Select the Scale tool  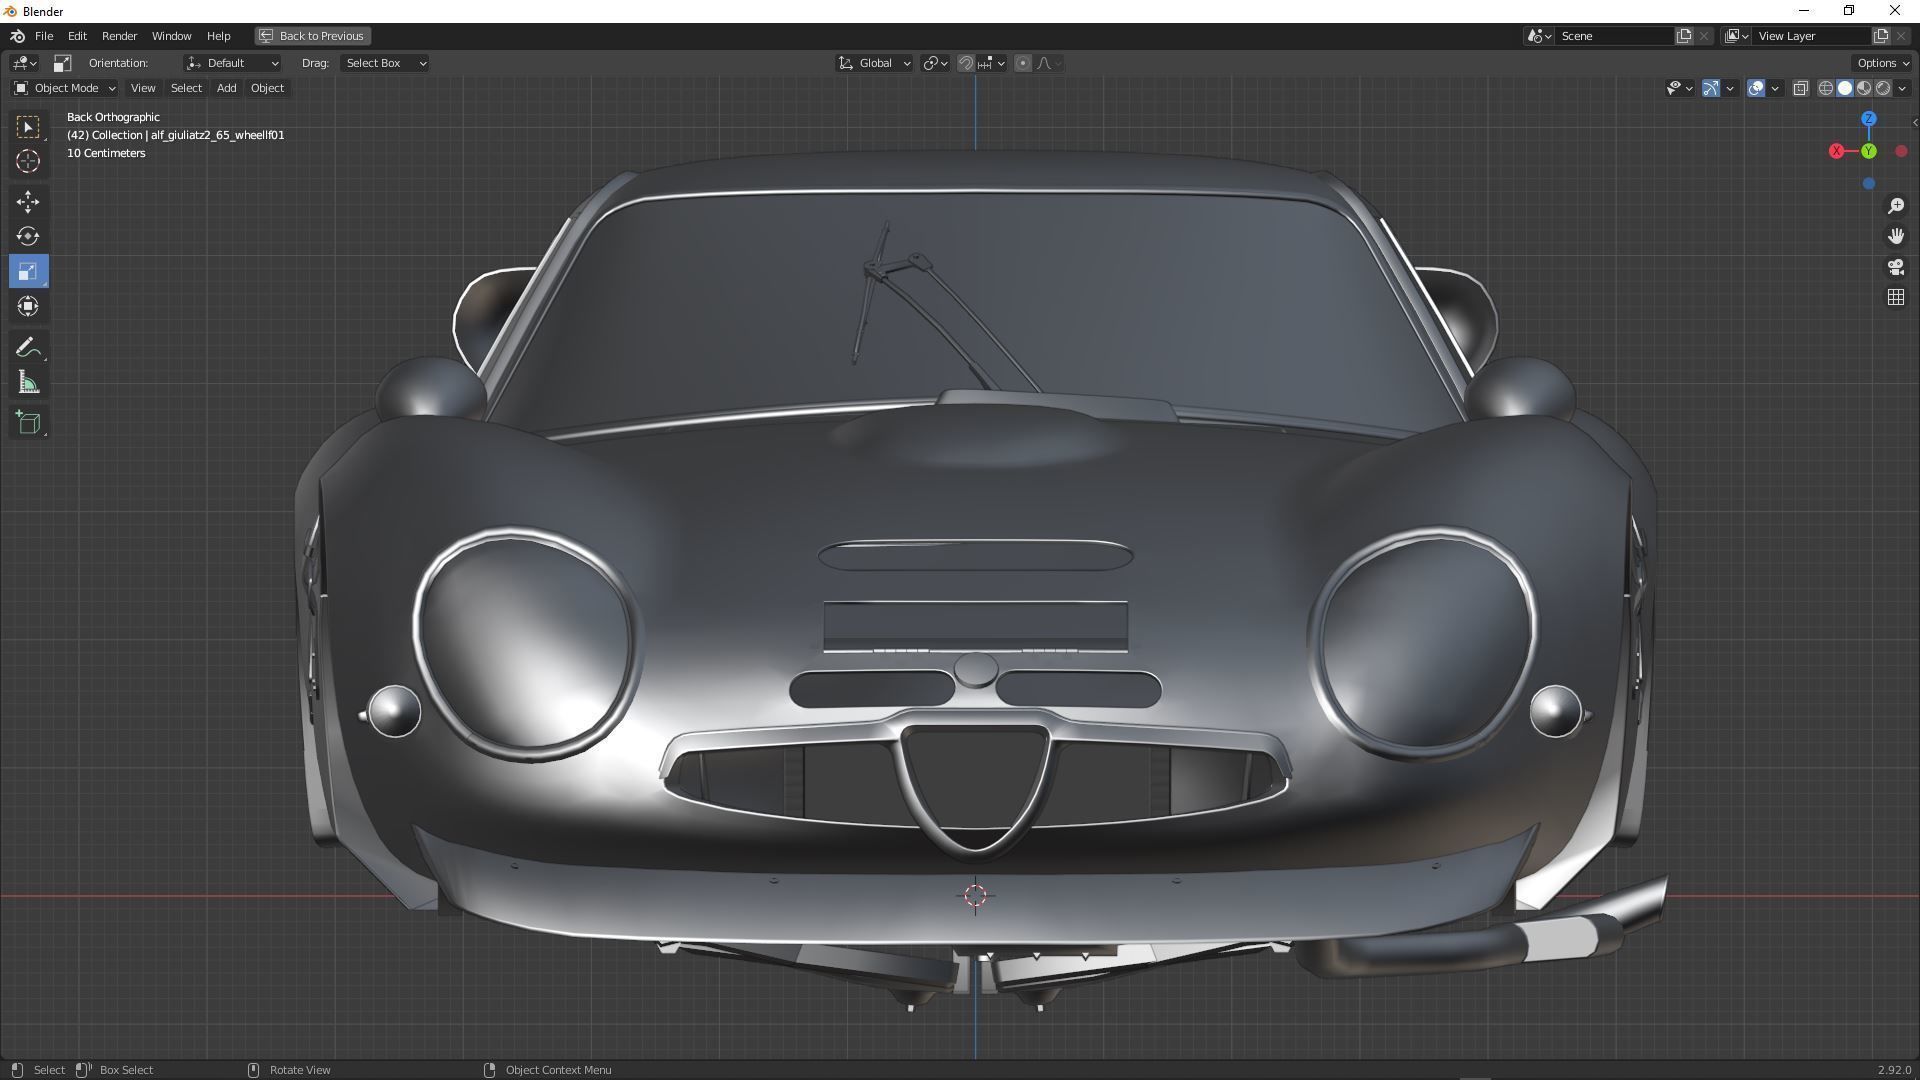tap(28, 271)
